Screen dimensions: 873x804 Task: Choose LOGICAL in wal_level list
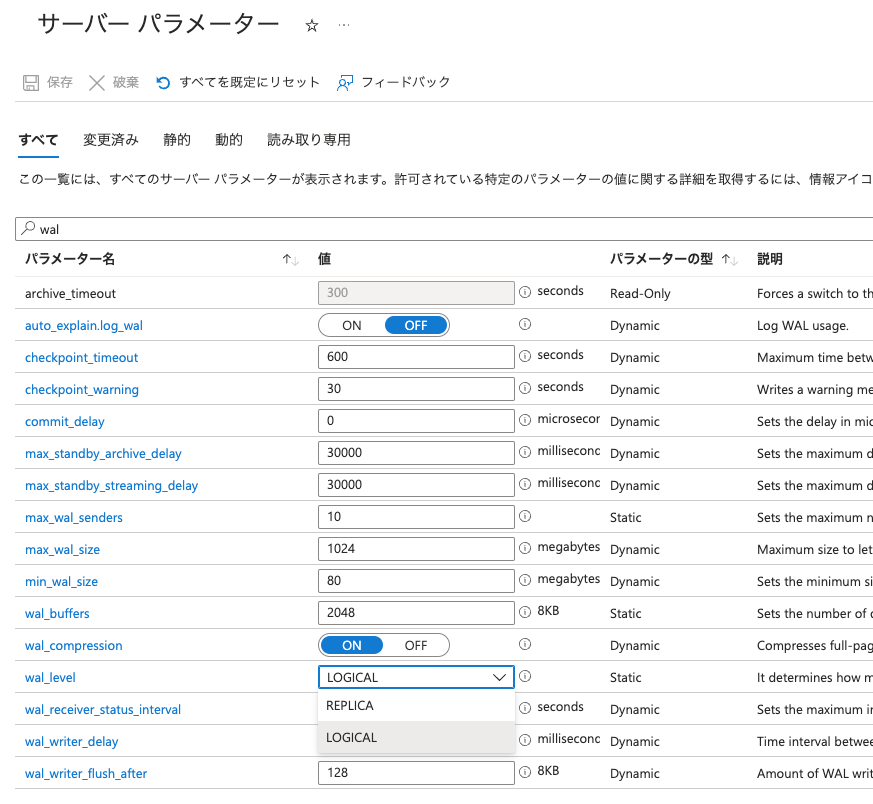416,737
